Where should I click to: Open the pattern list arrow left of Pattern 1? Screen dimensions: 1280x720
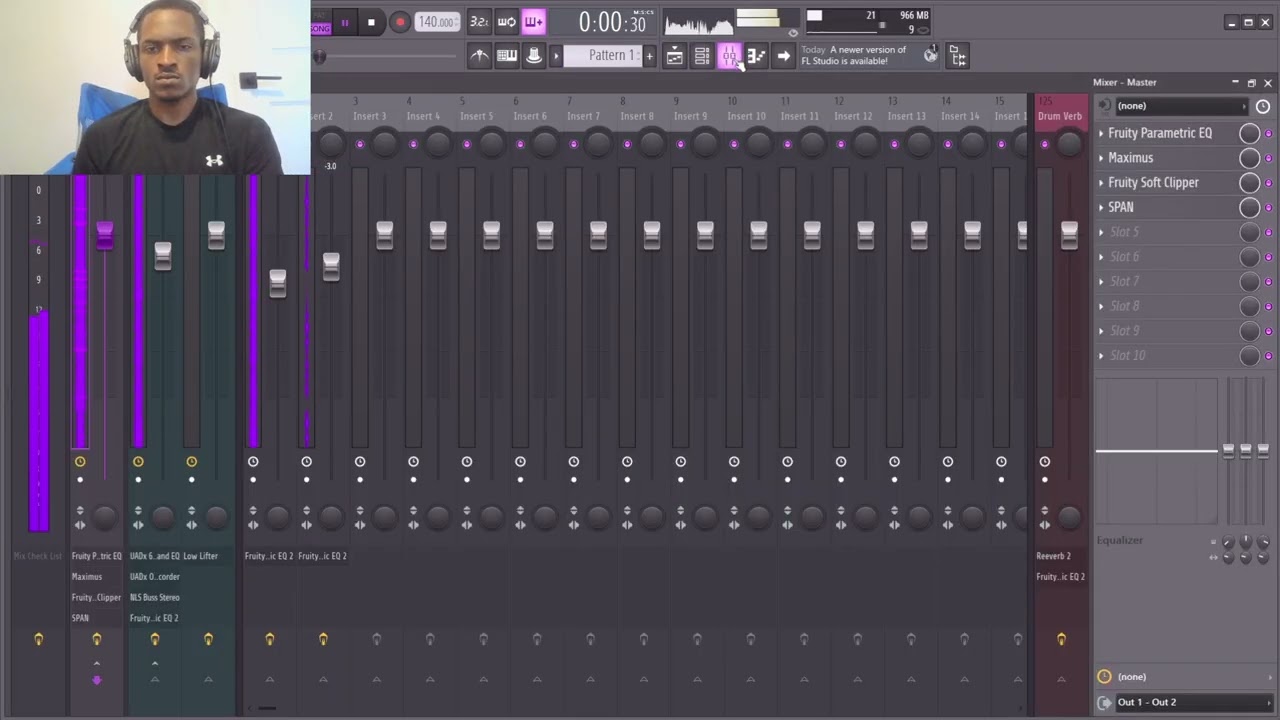[556, 56]
